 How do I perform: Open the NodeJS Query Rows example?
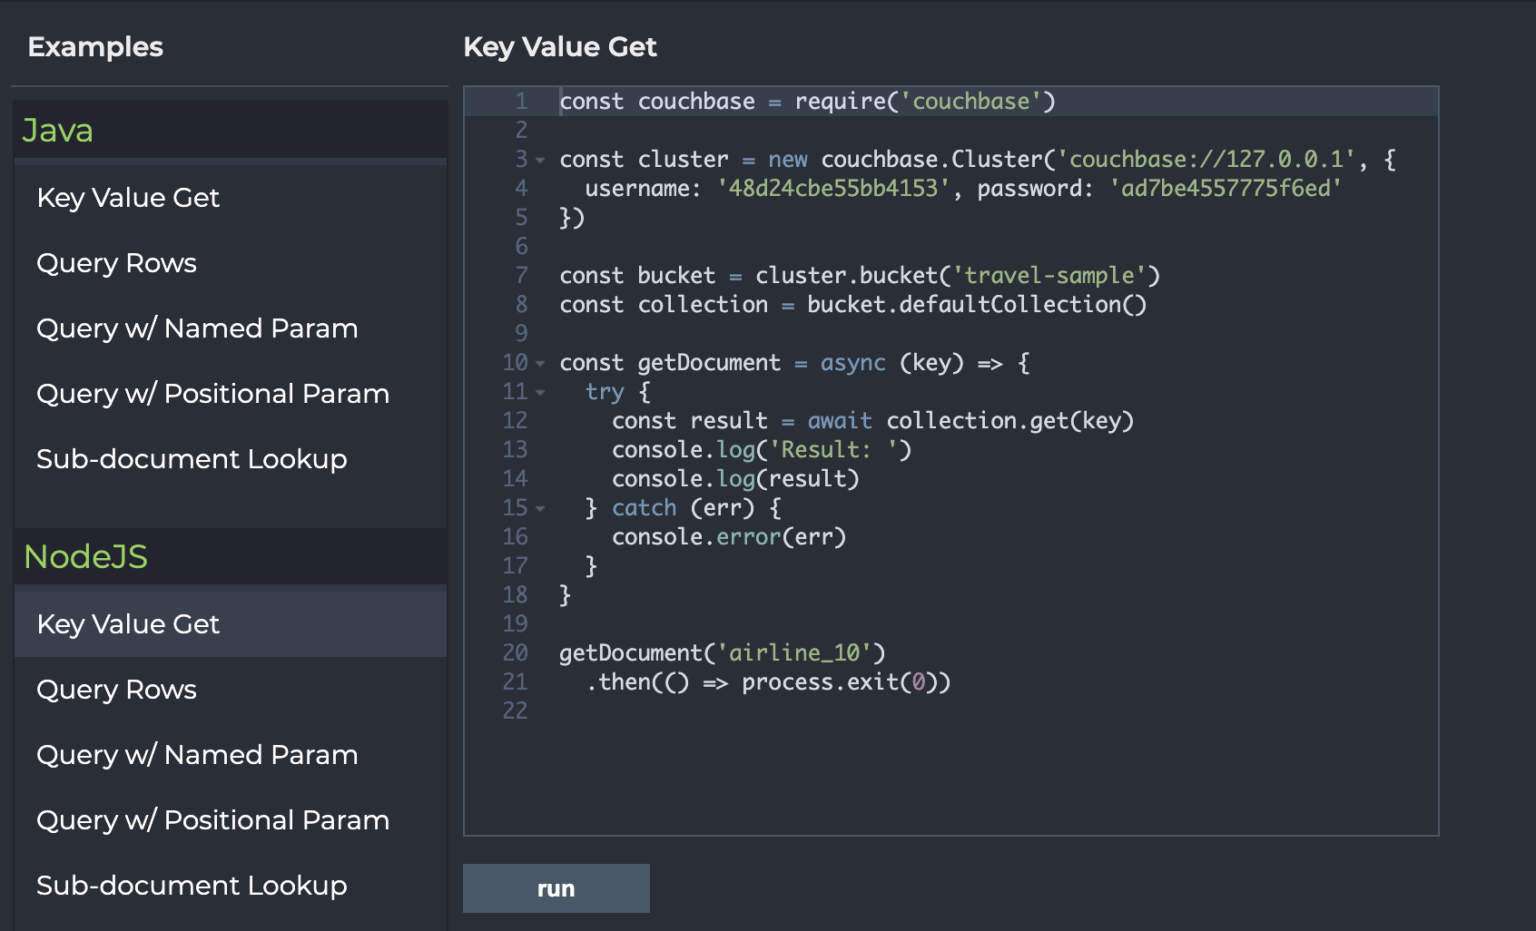tap(116, 689)
